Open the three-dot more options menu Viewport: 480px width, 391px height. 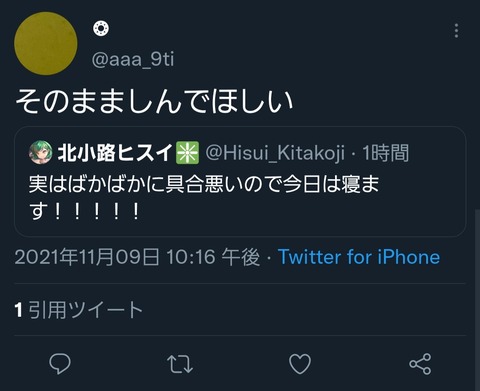pos(456,31)
